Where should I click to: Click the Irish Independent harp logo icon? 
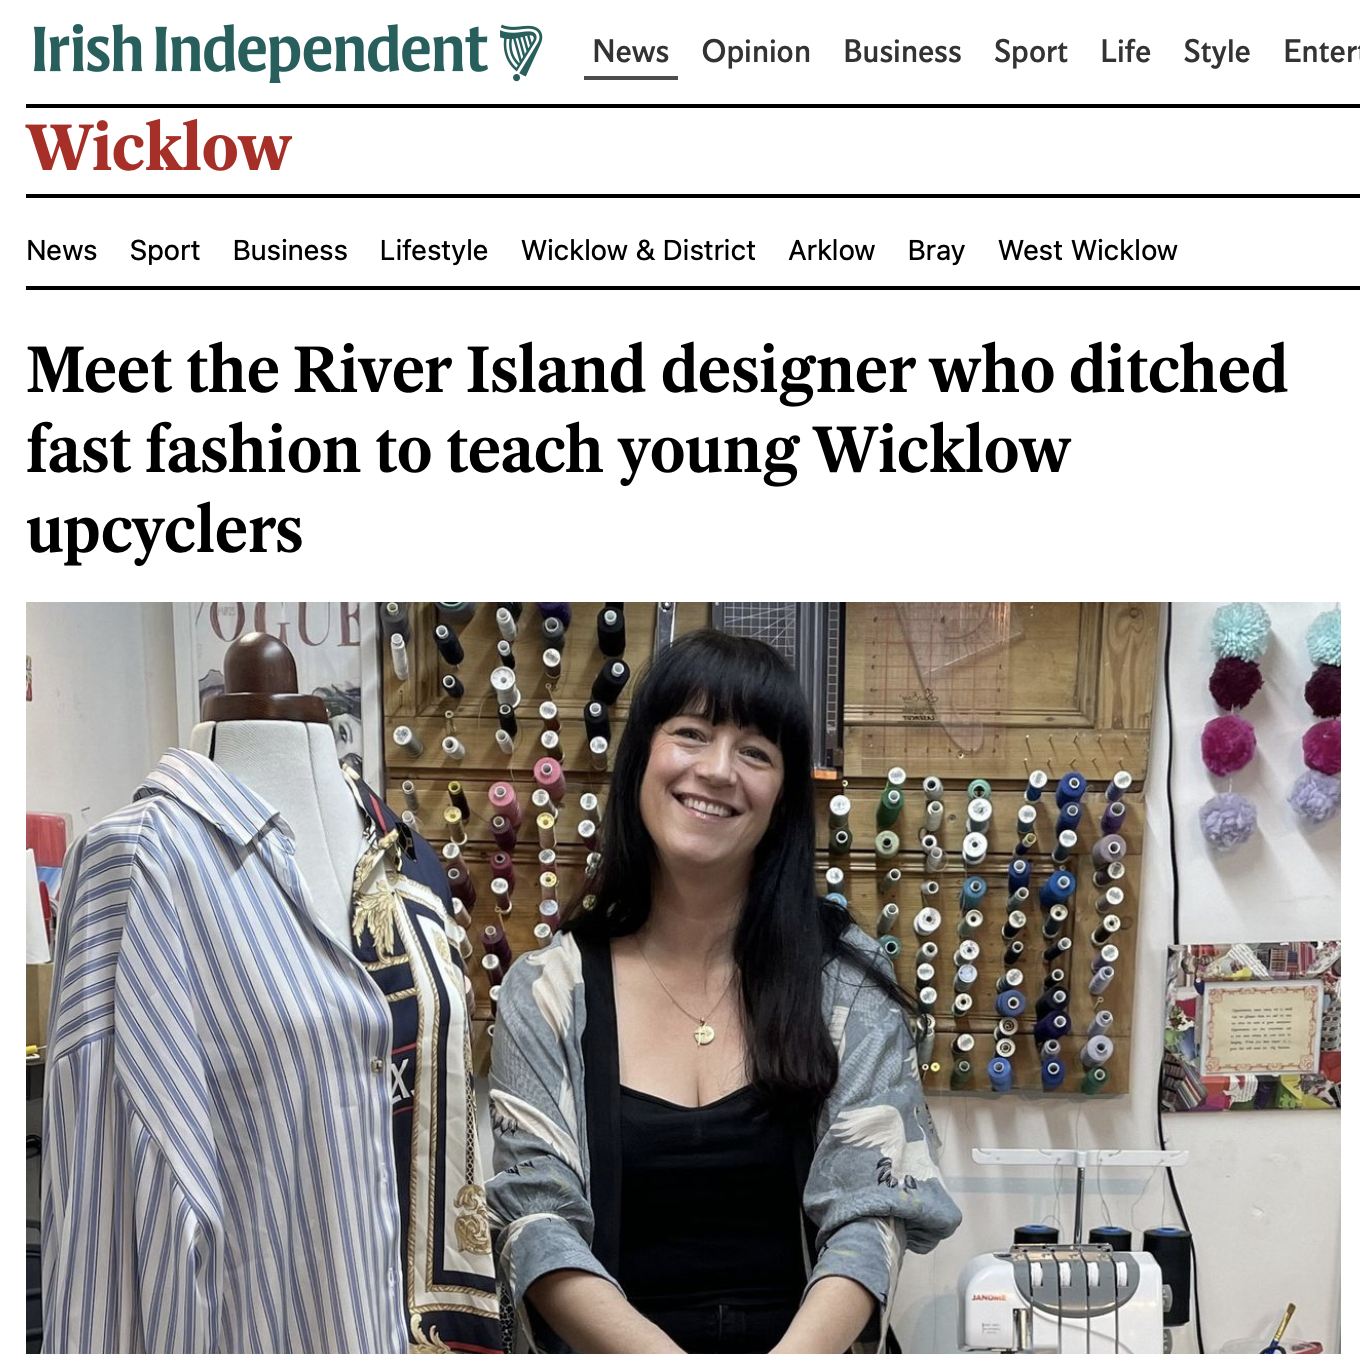[x=520, y=53]
